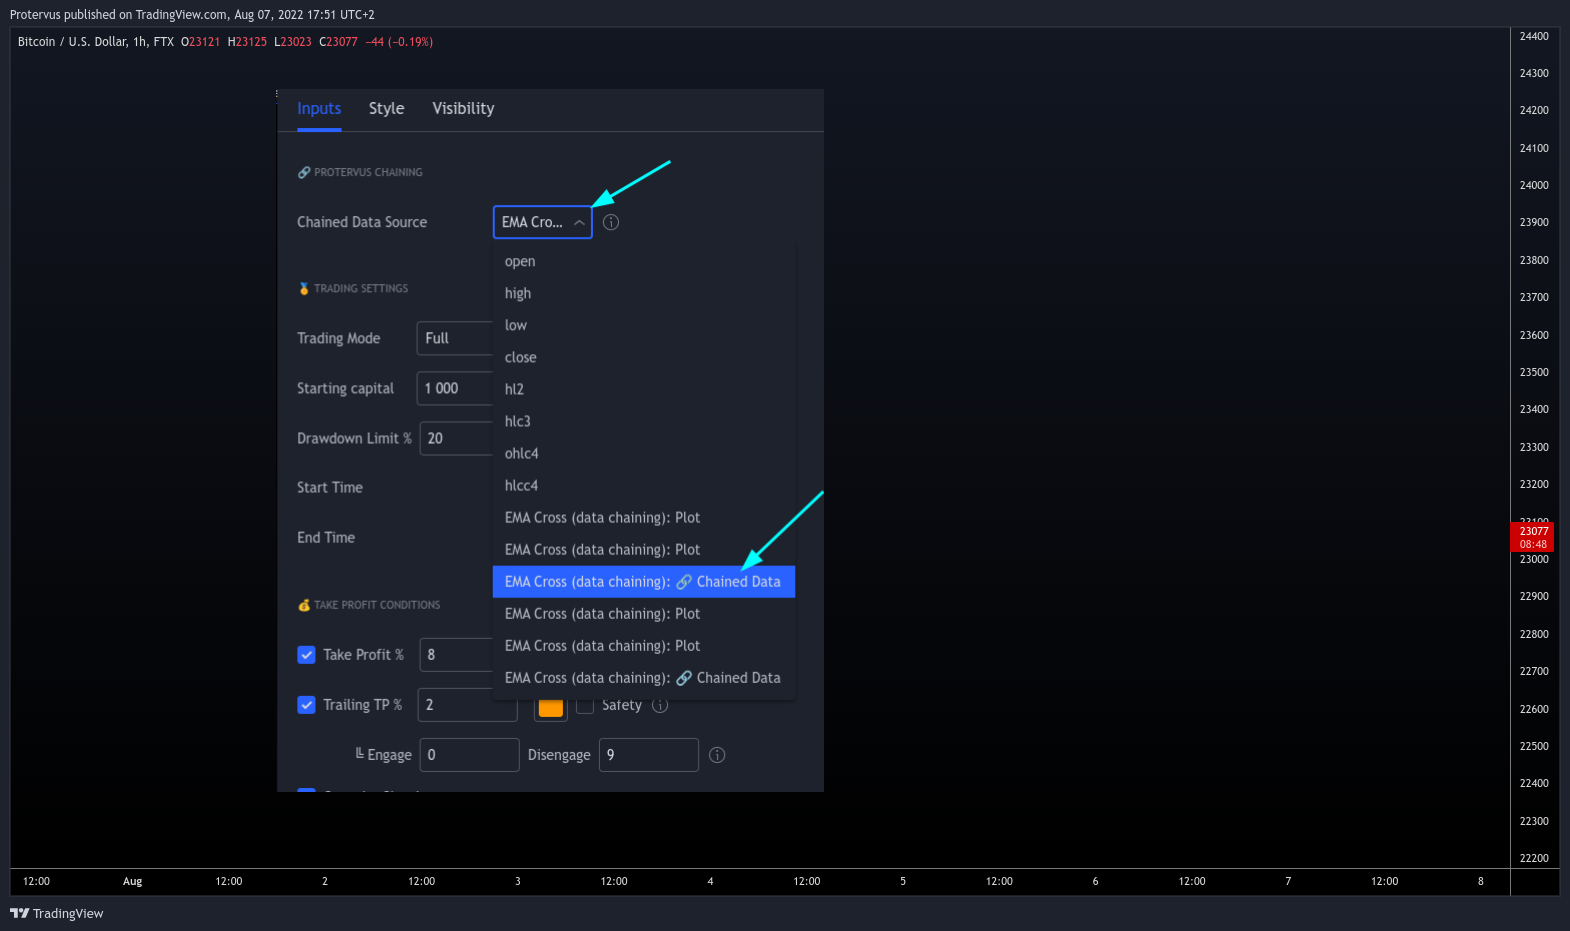Click info icon next to Safety
The width and height of the screenshot is (1570, 931).
660,705
